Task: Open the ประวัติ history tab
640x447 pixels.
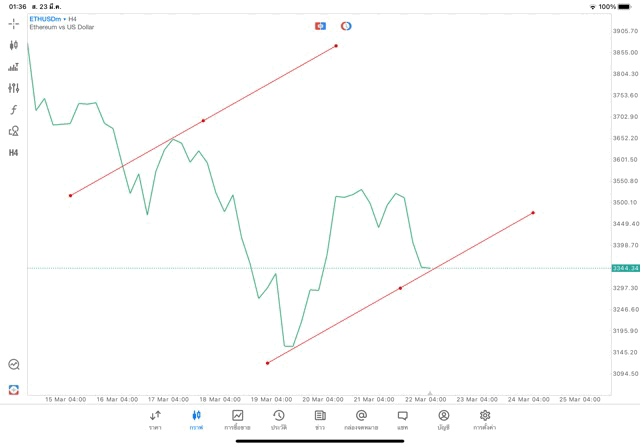Action: [278, 420]
